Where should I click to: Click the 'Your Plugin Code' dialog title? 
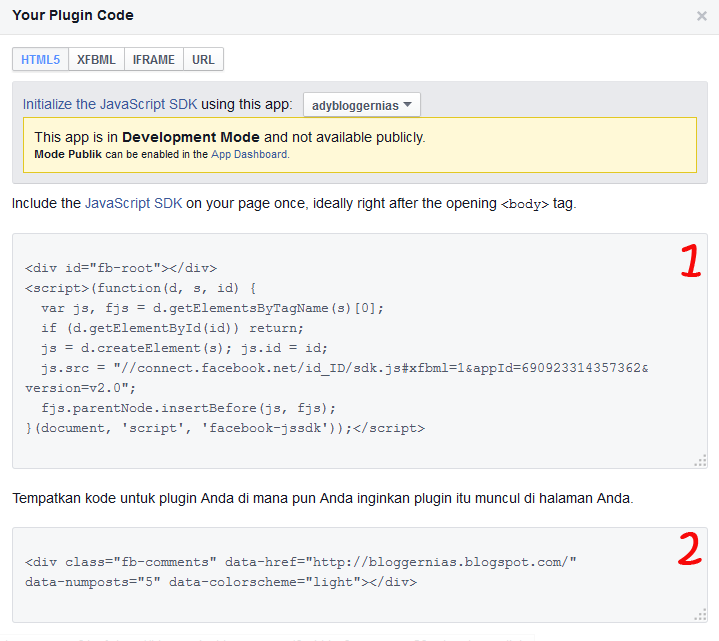73,15
